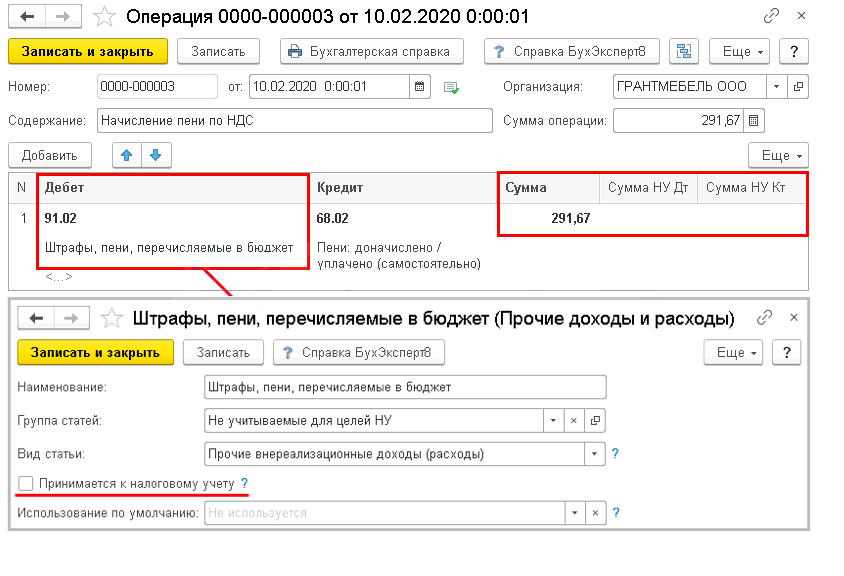
Task: Click the Бухгалтерская справка button
Action: tap(371, 51)
